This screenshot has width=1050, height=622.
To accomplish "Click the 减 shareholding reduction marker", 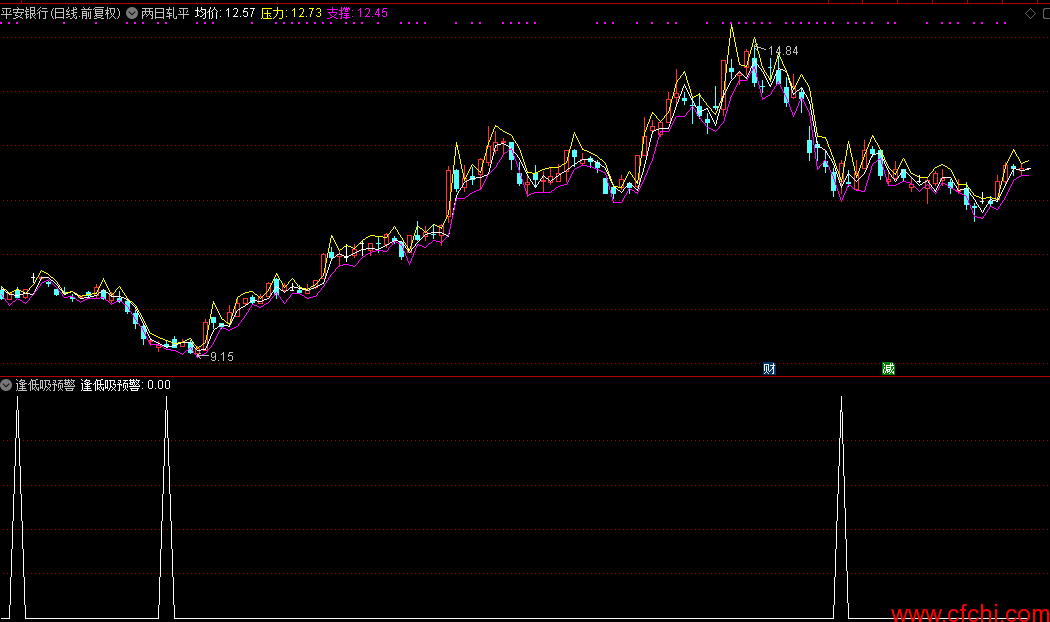I will [889, 368].
